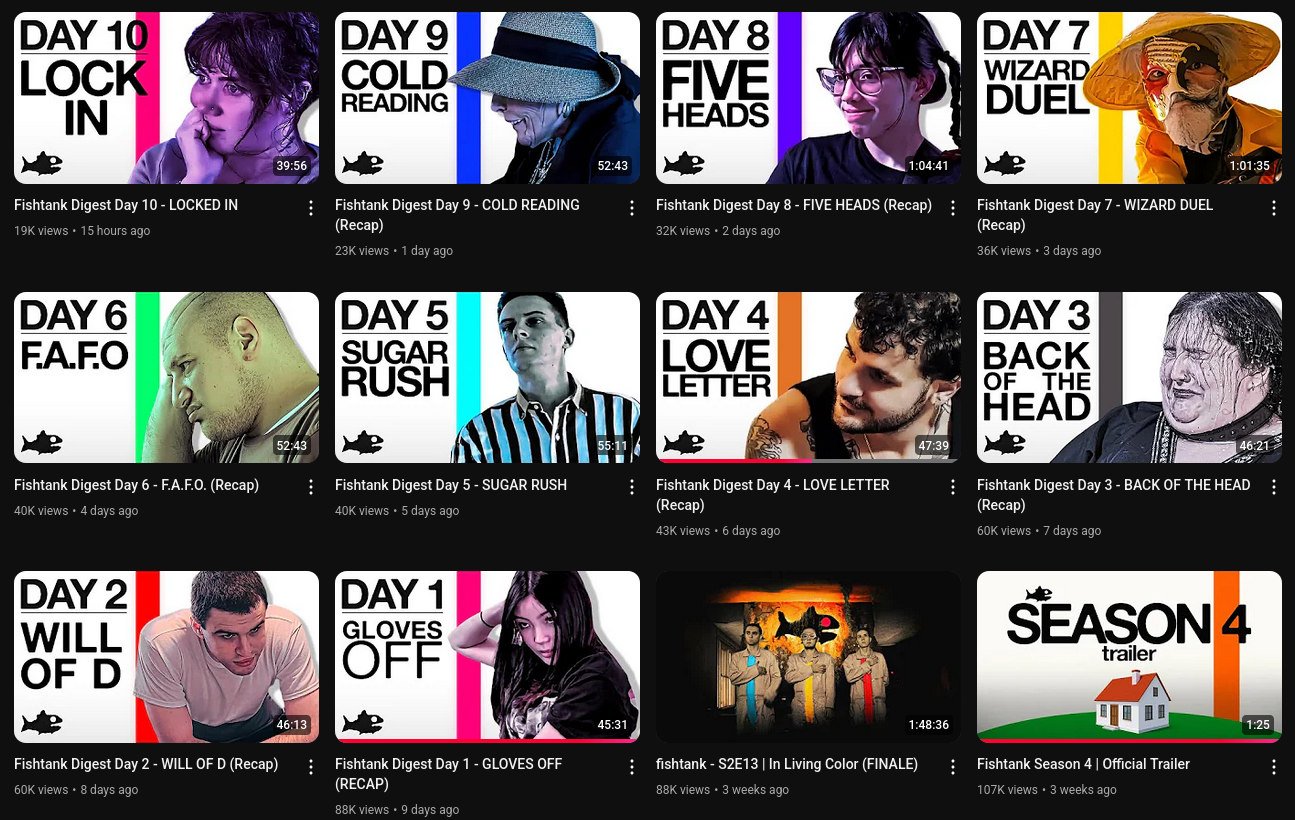Open more options for S2E13 In Living Color video
This screenshot has height=820, width=1295.
tap(953, 767)
